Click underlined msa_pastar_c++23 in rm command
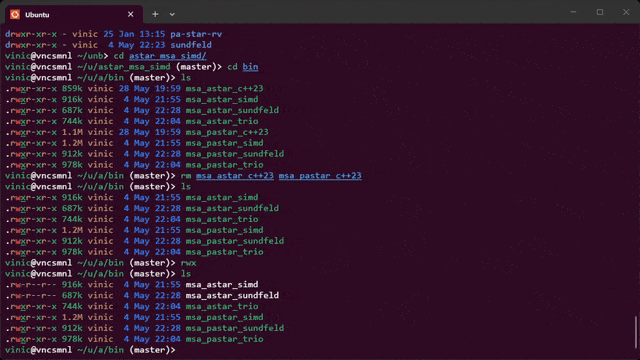 [x=320, y=176]
